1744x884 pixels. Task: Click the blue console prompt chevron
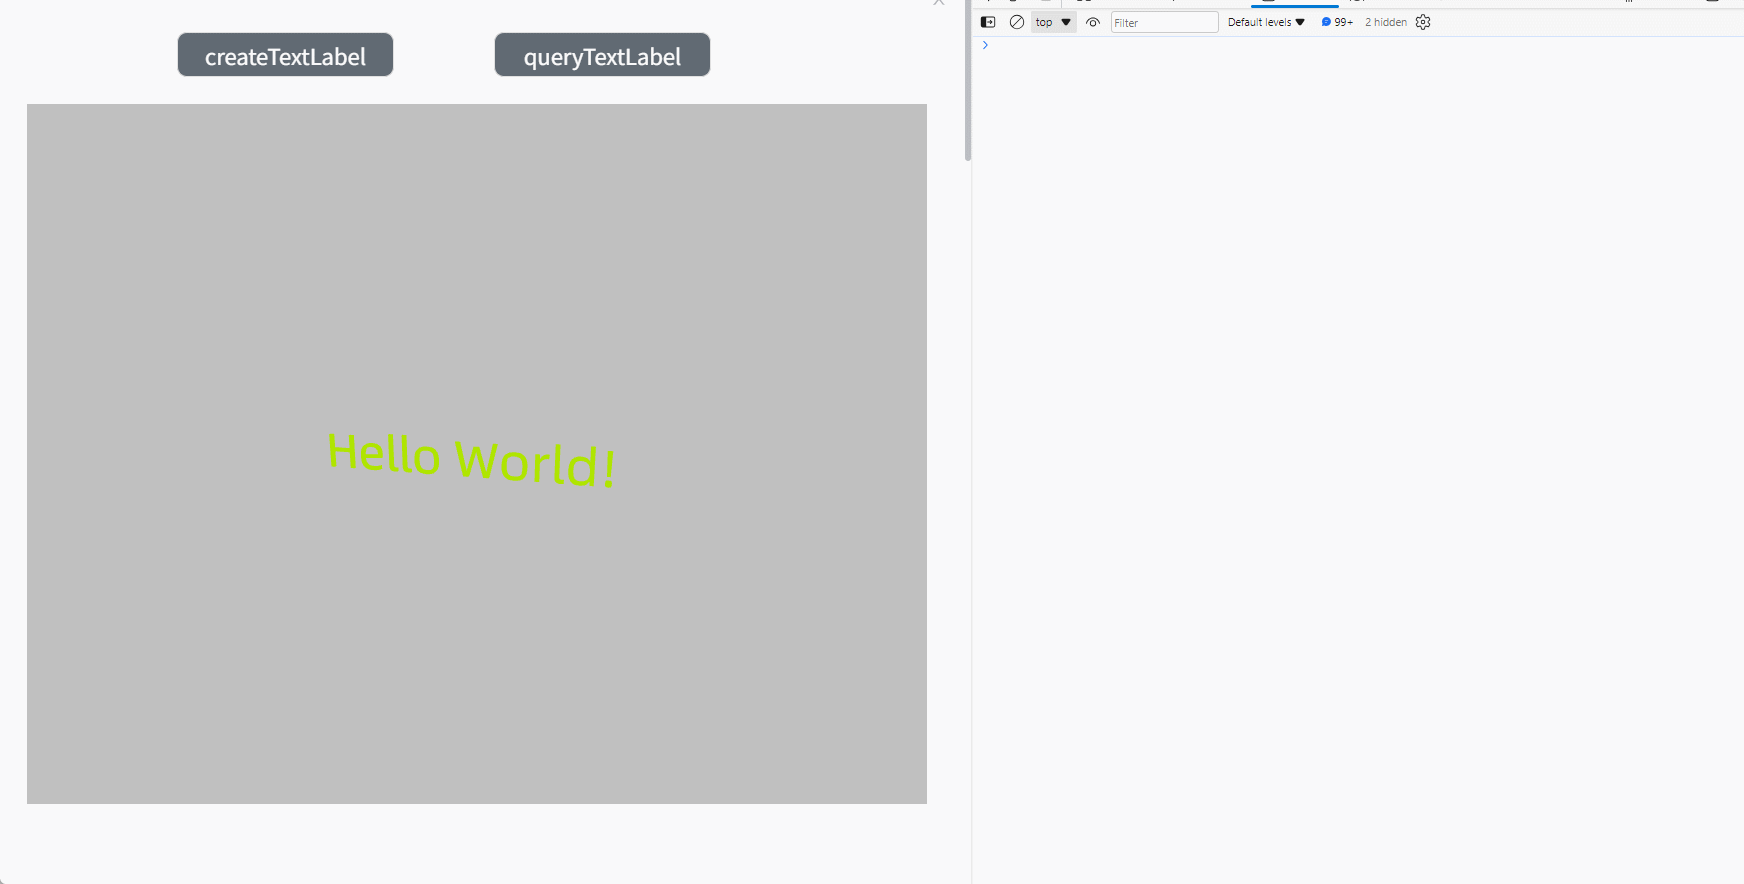tap(985, 45)
